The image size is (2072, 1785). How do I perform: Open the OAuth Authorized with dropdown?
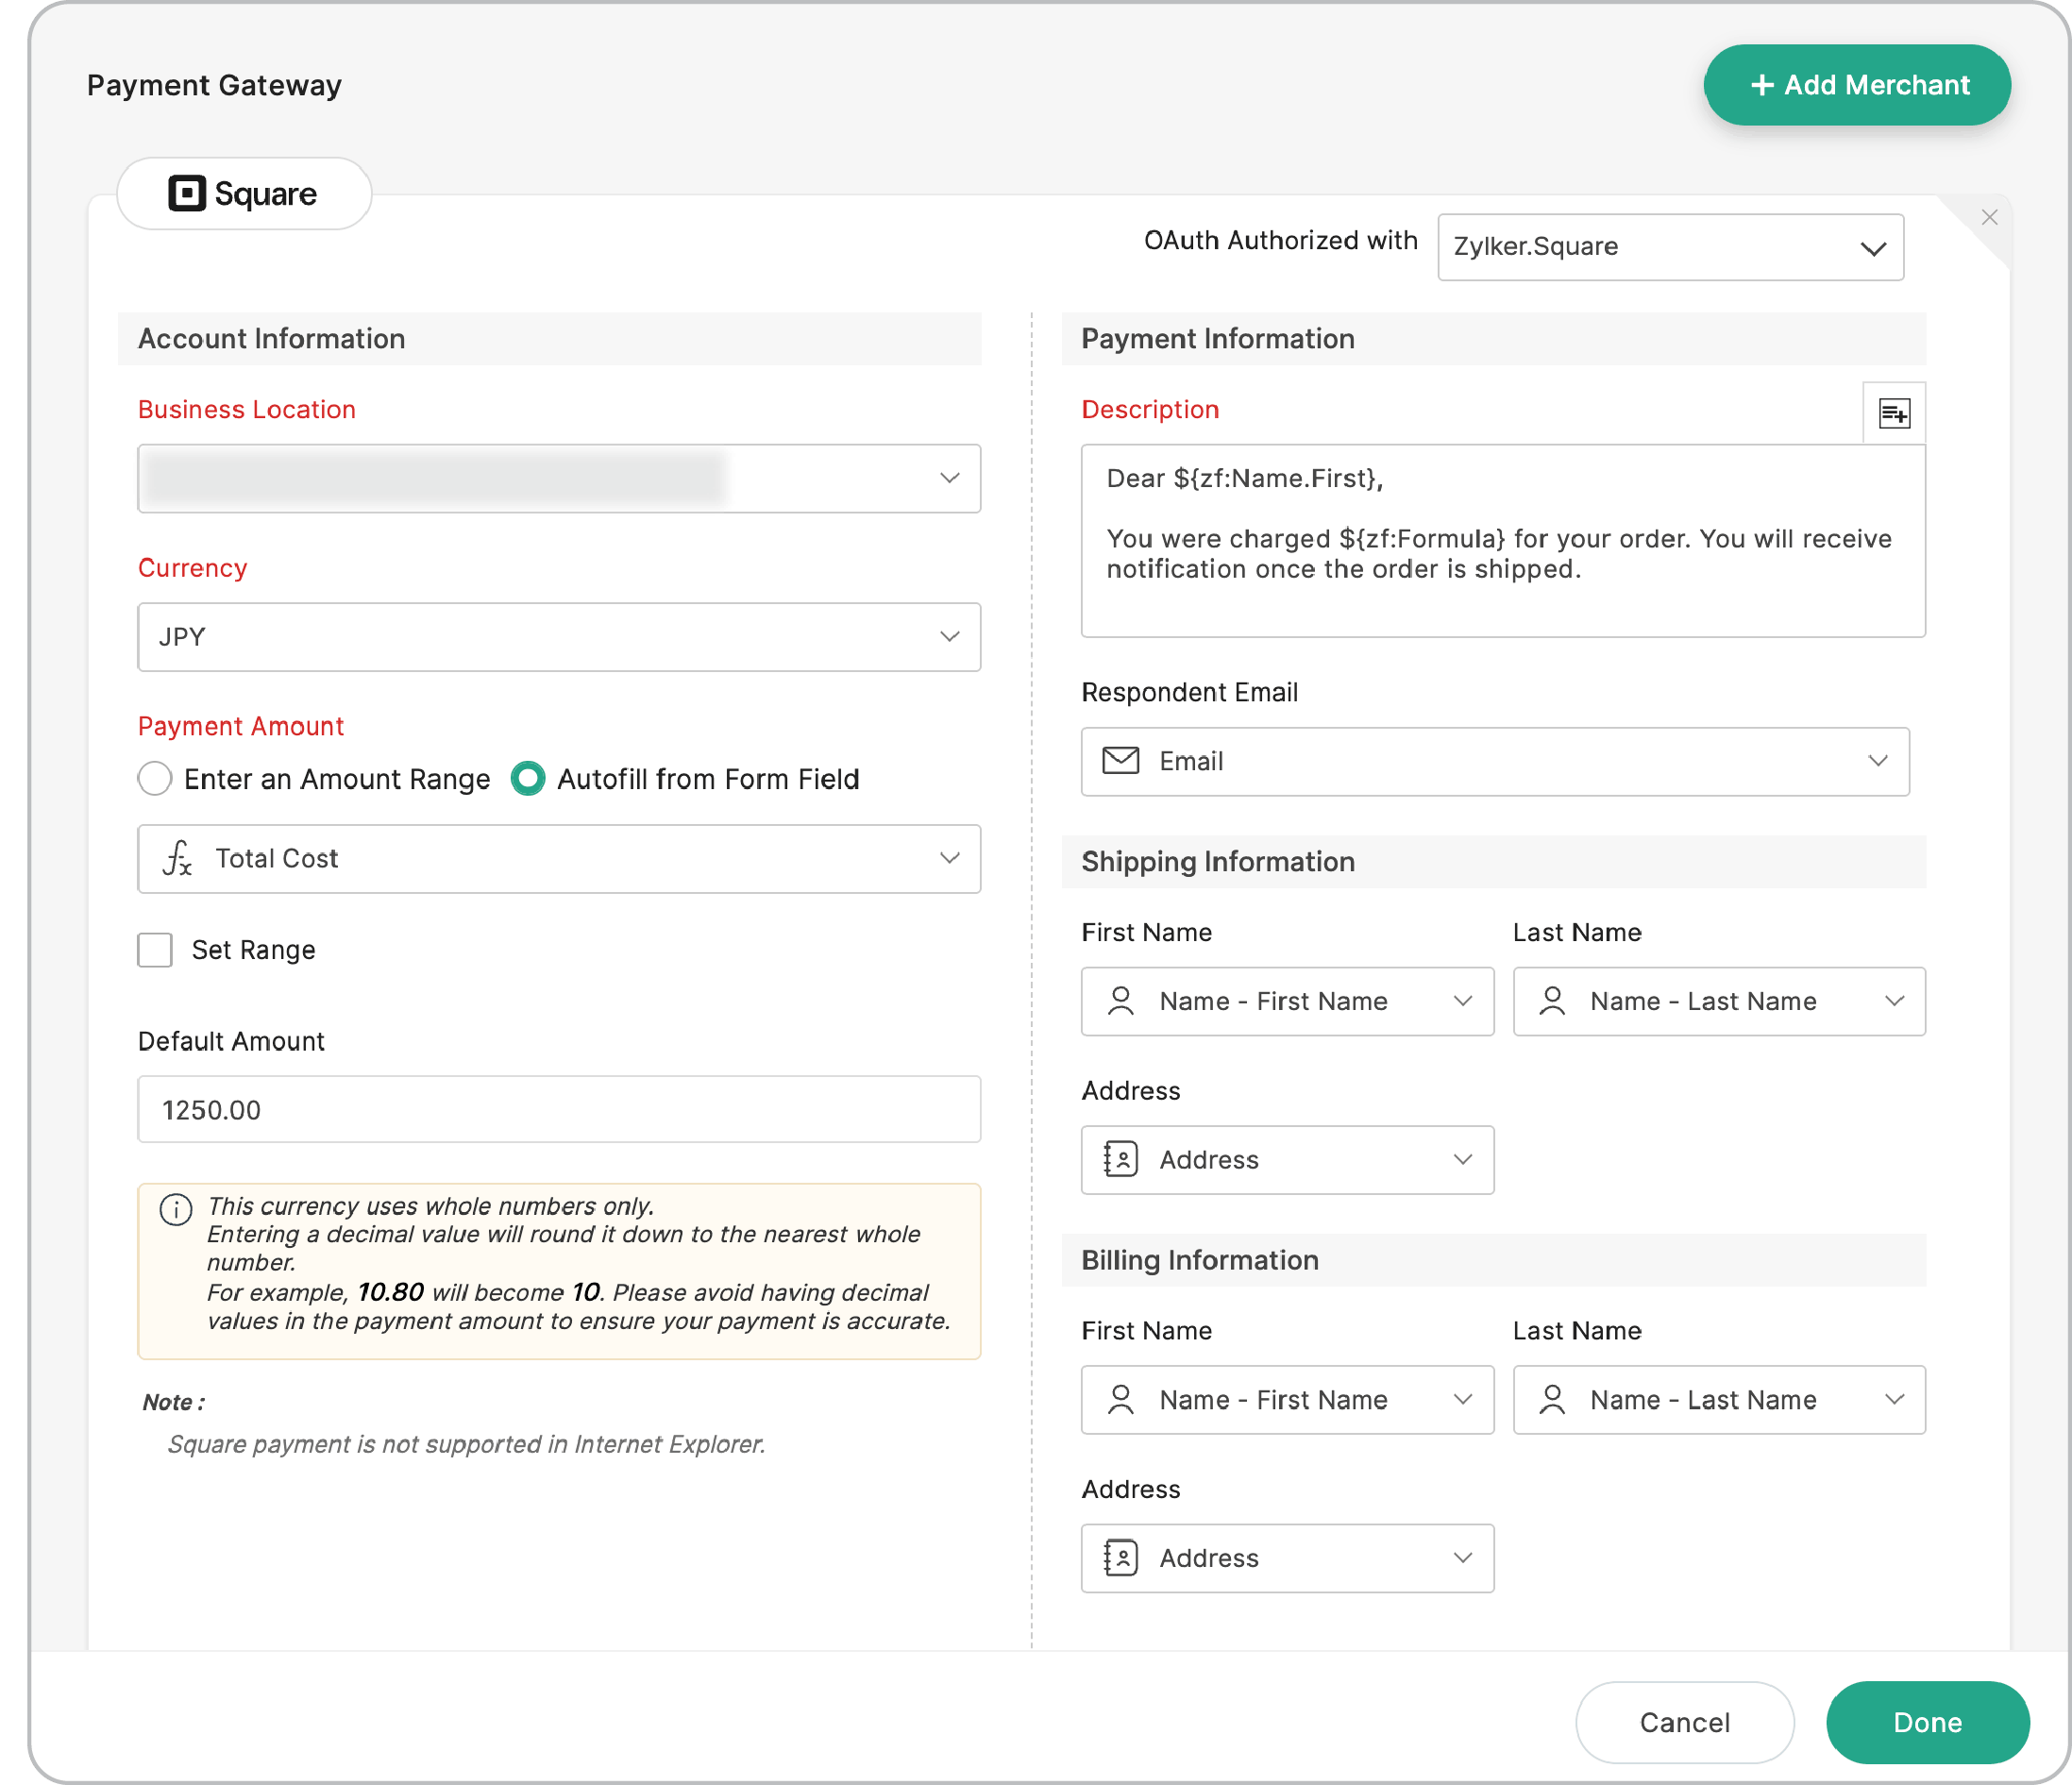1670,247
